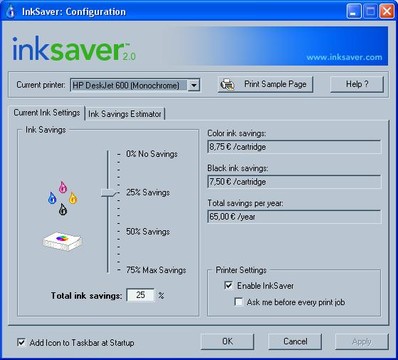
Task: Click the magenta ink drop icon
Action: 63,187
